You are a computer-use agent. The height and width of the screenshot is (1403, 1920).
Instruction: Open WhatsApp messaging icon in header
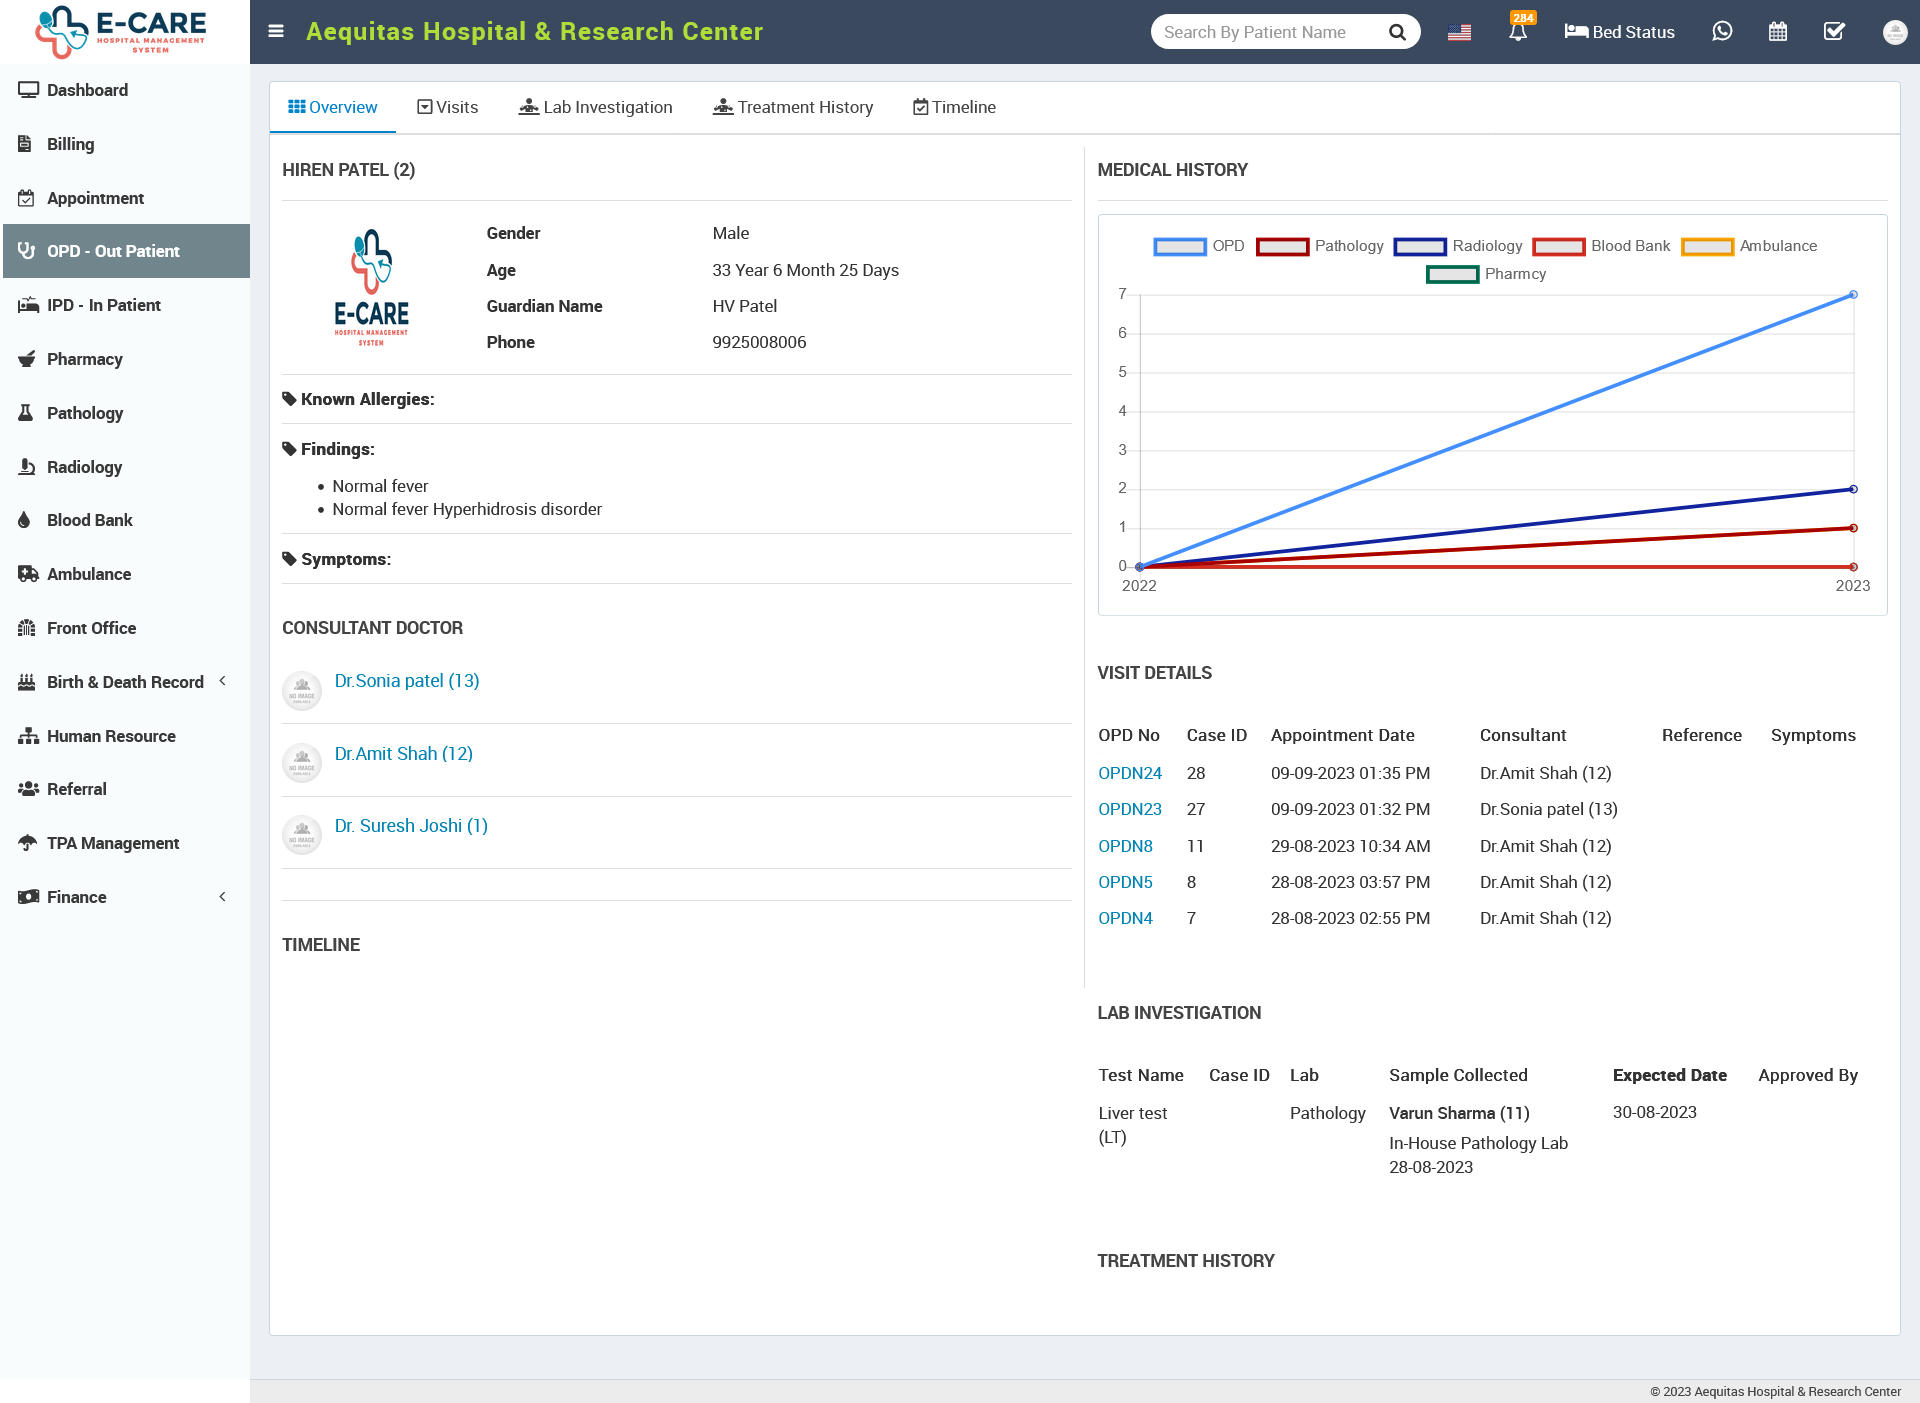point(1722,31)
